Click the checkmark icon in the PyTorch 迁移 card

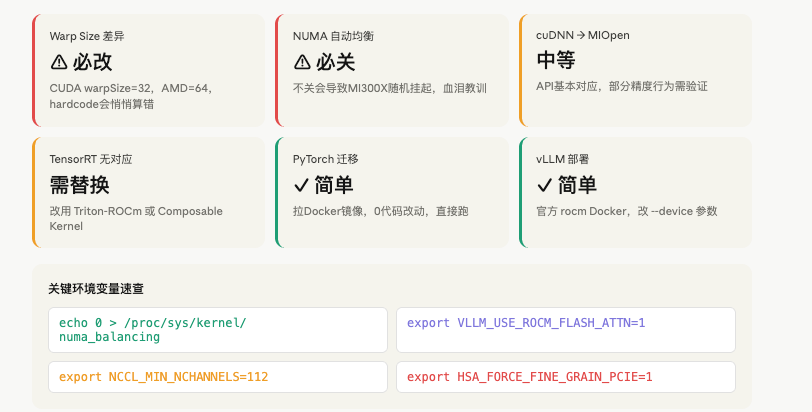click(x=301, y=185)
